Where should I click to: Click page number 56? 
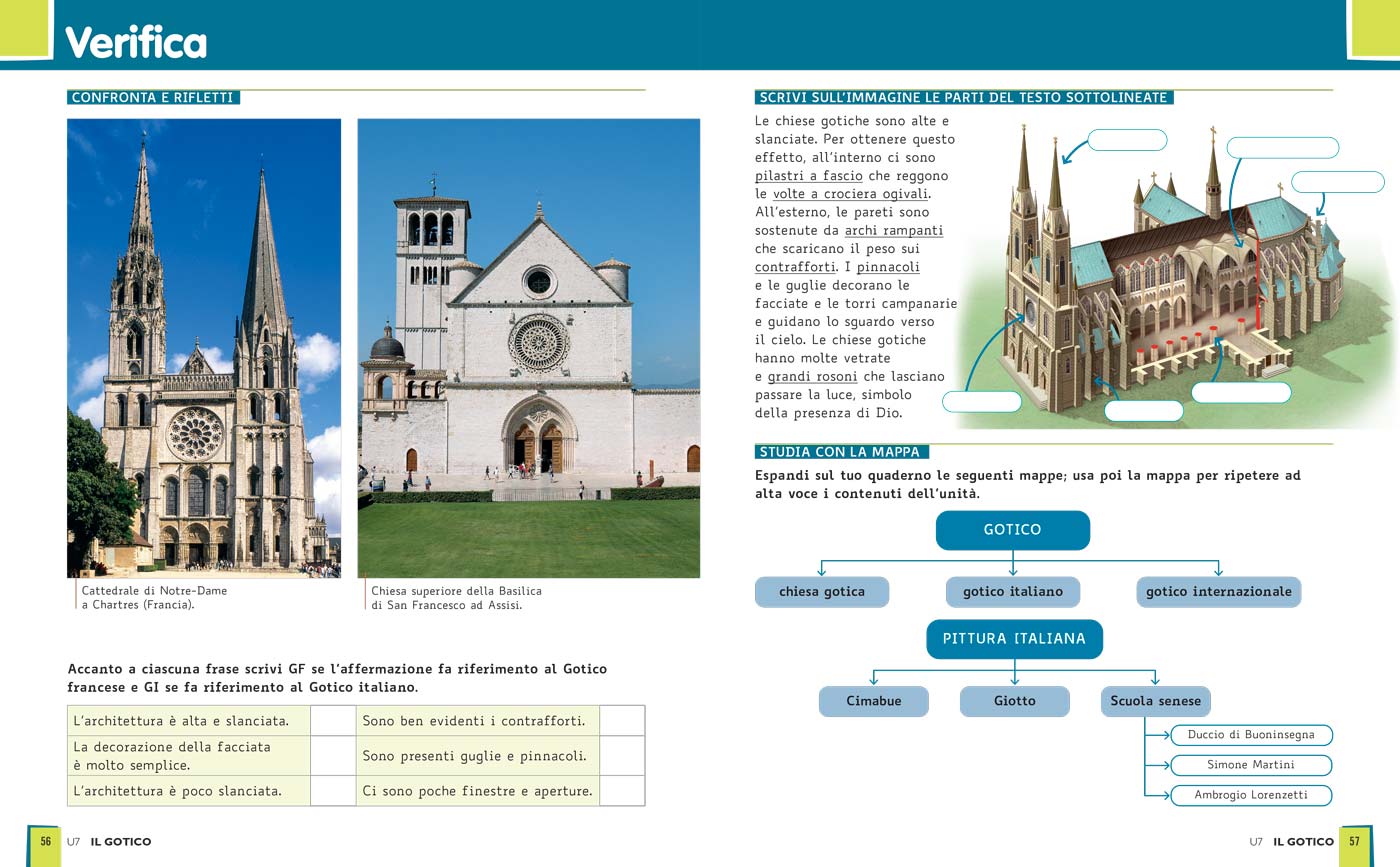pyautogui.click(x=46, y=842)
